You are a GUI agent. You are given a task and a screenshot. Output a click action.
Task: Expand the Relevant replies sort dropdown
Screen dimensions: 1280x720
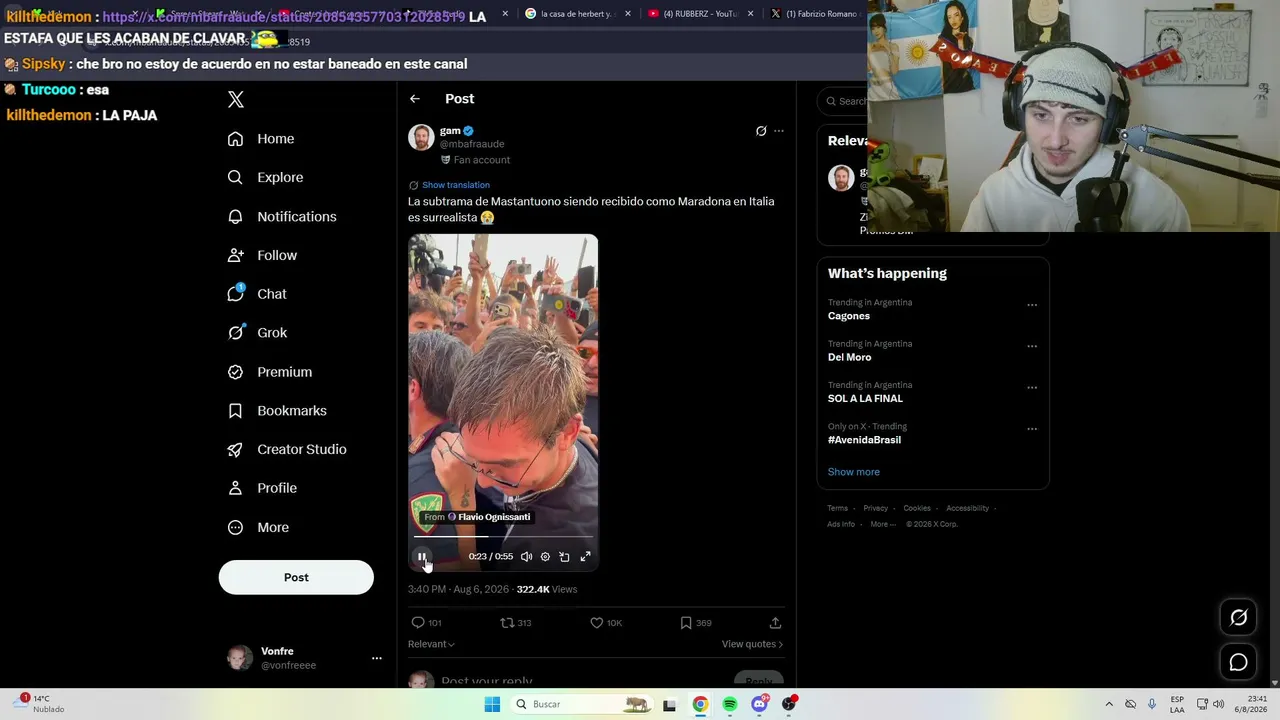click(x=431, y=644)
